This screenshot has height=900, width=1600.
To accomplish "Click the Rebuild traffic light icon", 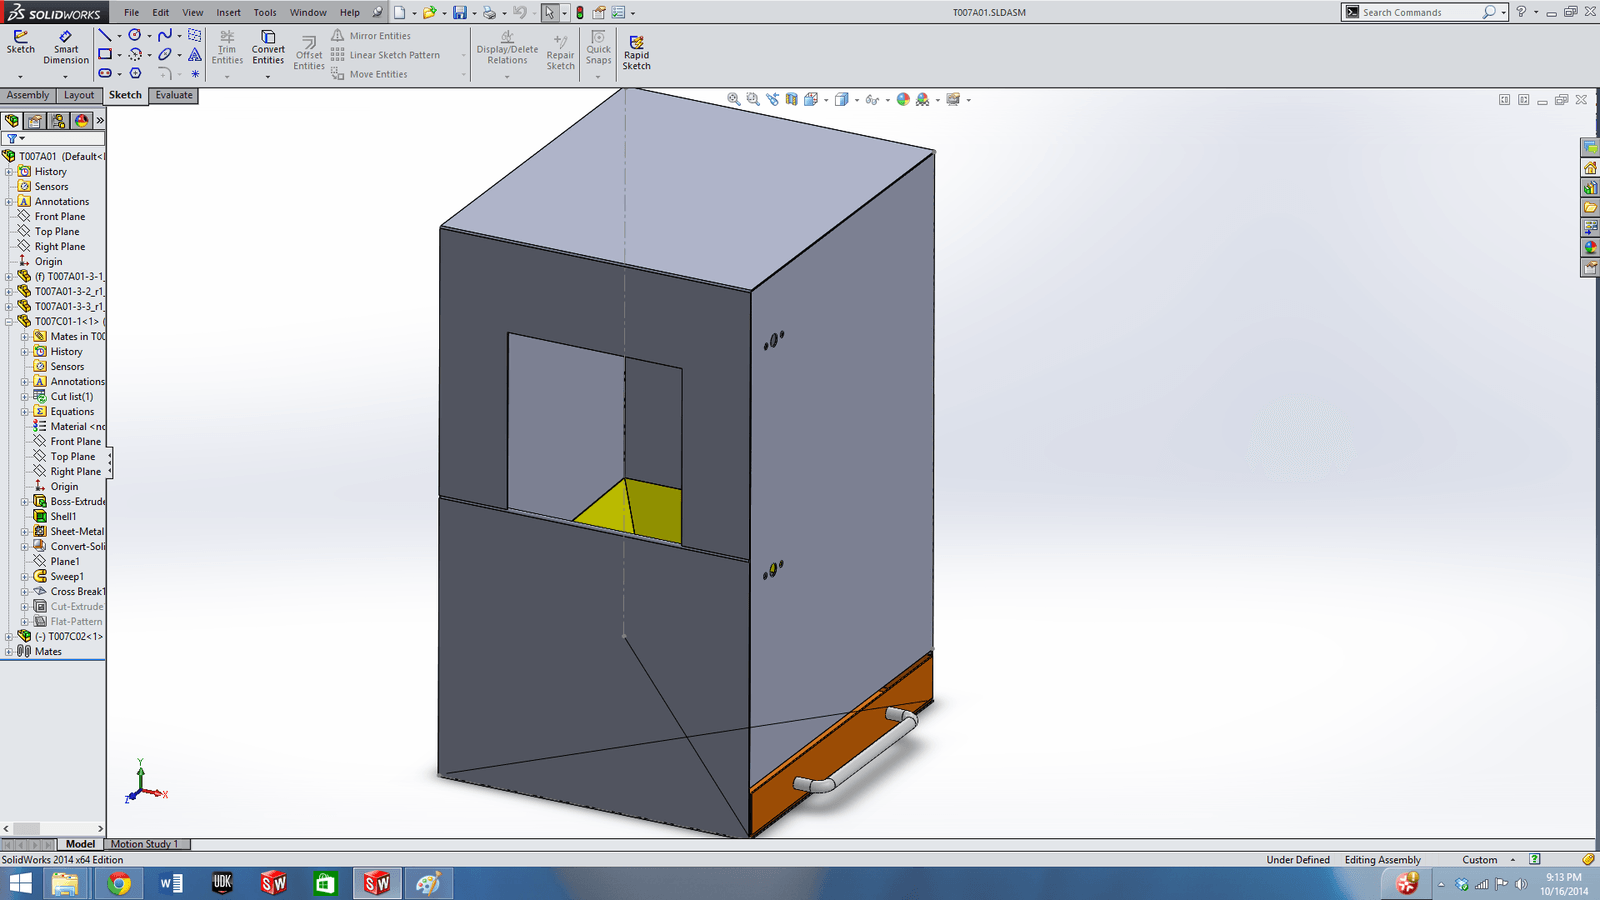I will pyautogui.click(x=579, y=13).
